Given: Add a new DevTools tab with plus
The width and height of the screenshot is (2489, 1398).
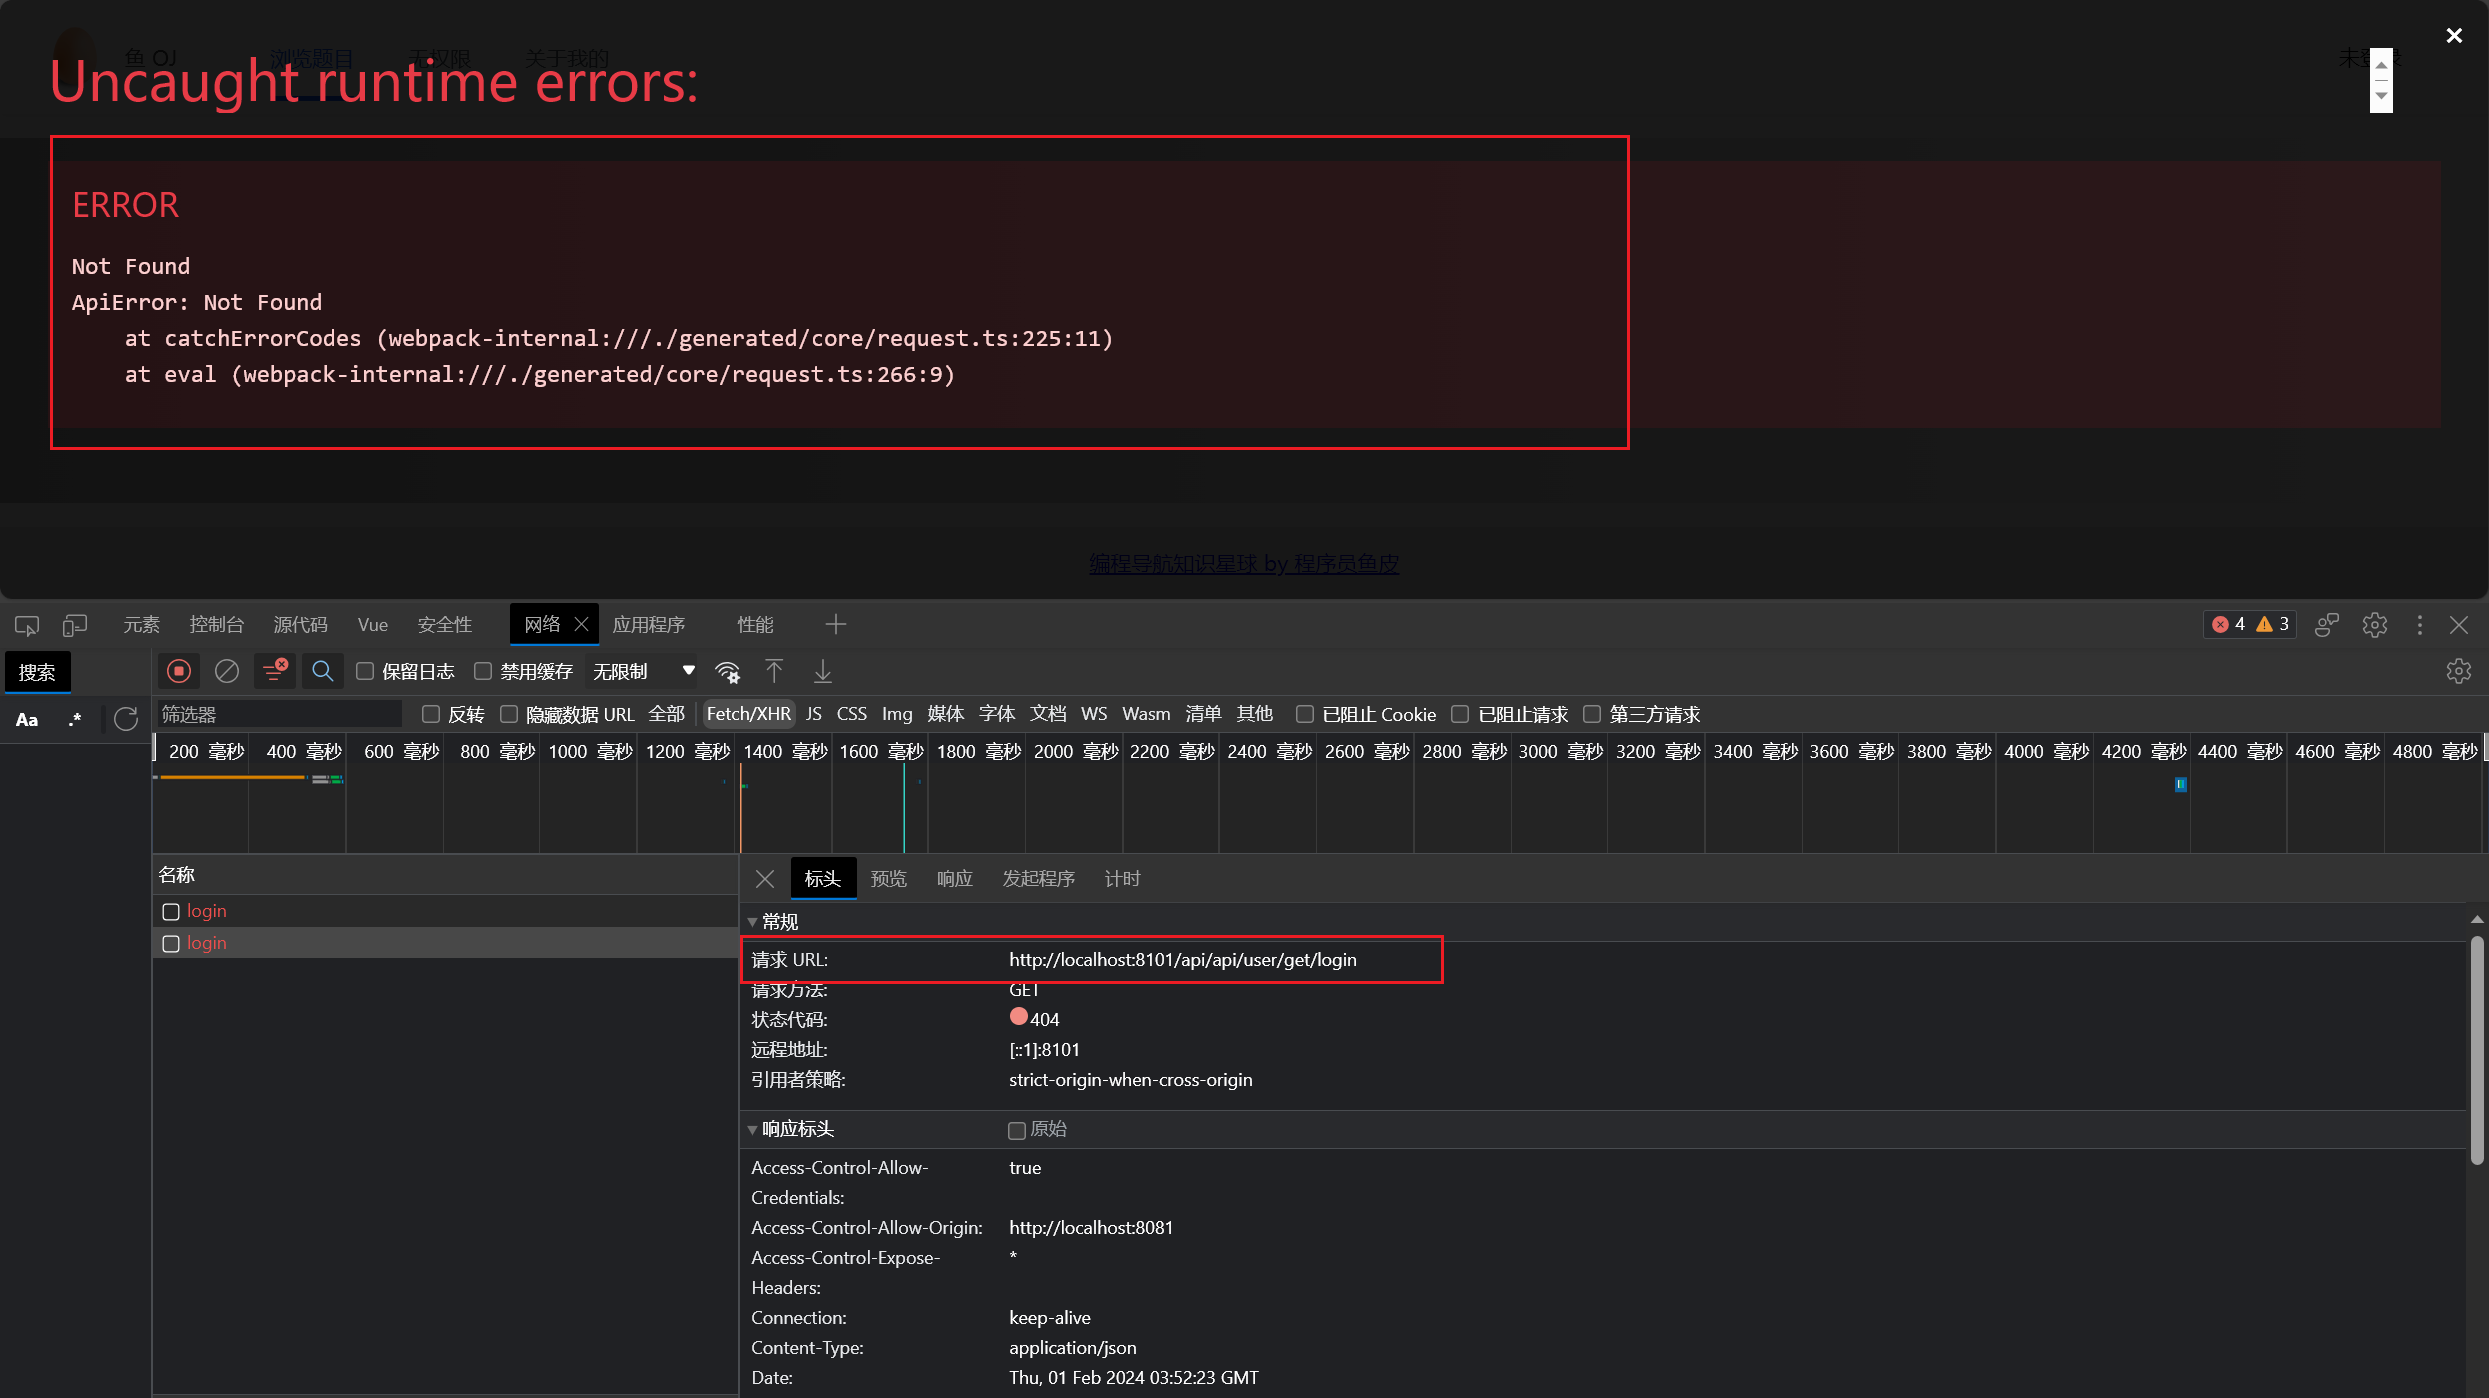Looking at the screenshot, I should pos(836,625).
